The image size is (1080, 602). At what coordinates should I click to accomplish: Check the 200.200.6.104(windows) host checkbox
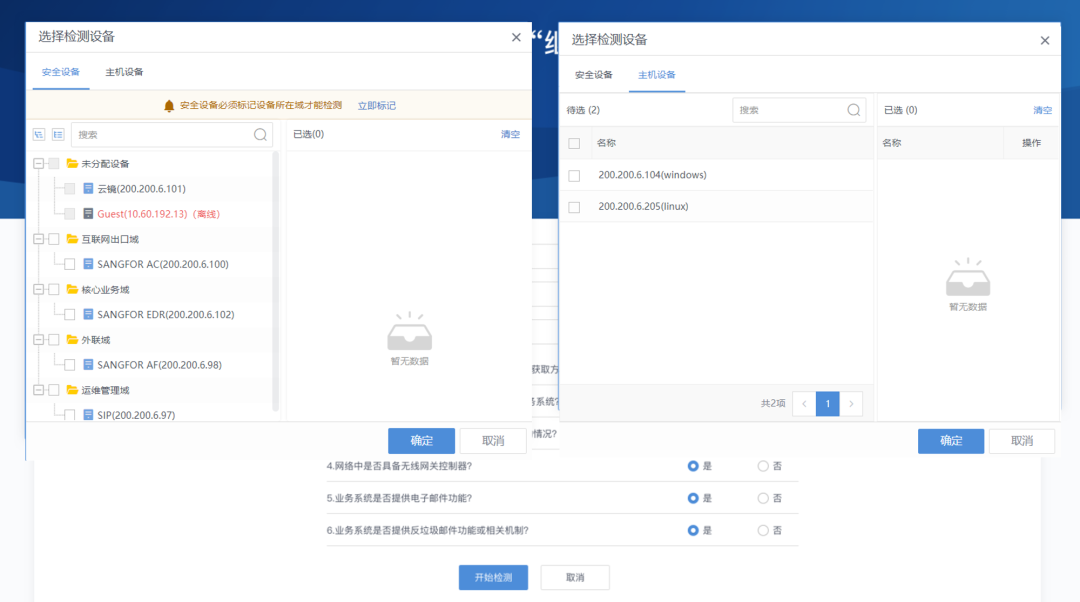click(x=574, y=176)
